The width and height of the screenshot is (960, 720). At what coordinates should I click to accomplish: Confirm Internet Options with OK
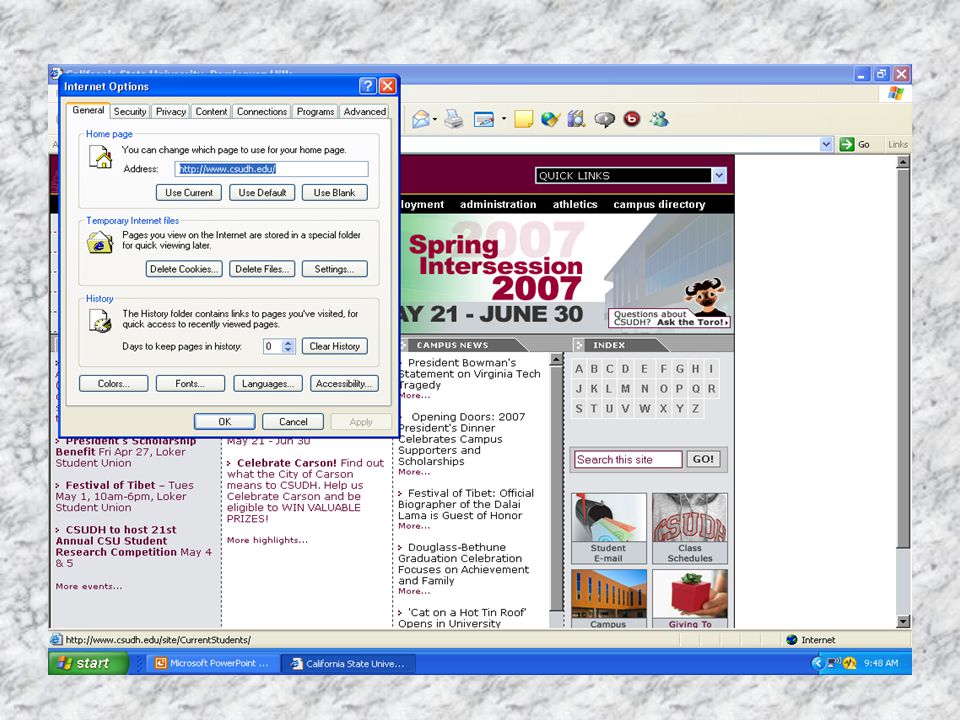click(225, 422)
